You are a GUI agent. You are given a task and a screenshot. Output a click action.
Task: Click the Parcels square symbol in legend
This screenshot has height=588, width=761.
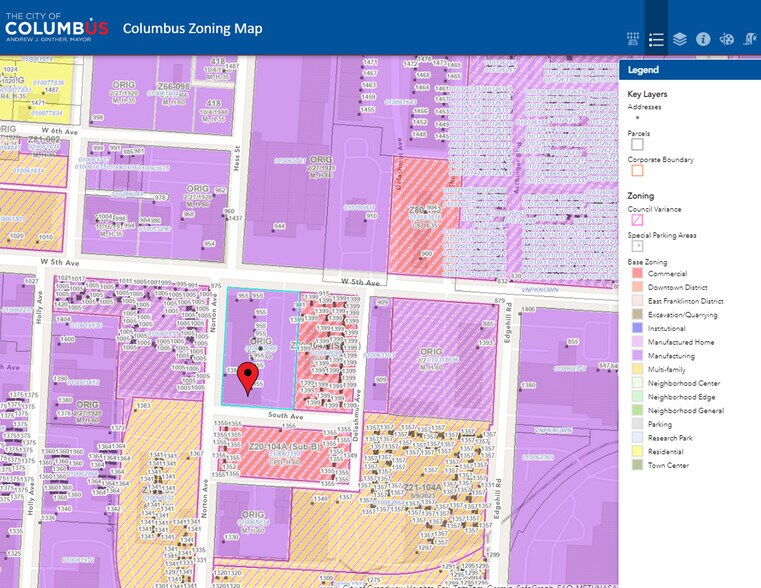coord(636,144)
